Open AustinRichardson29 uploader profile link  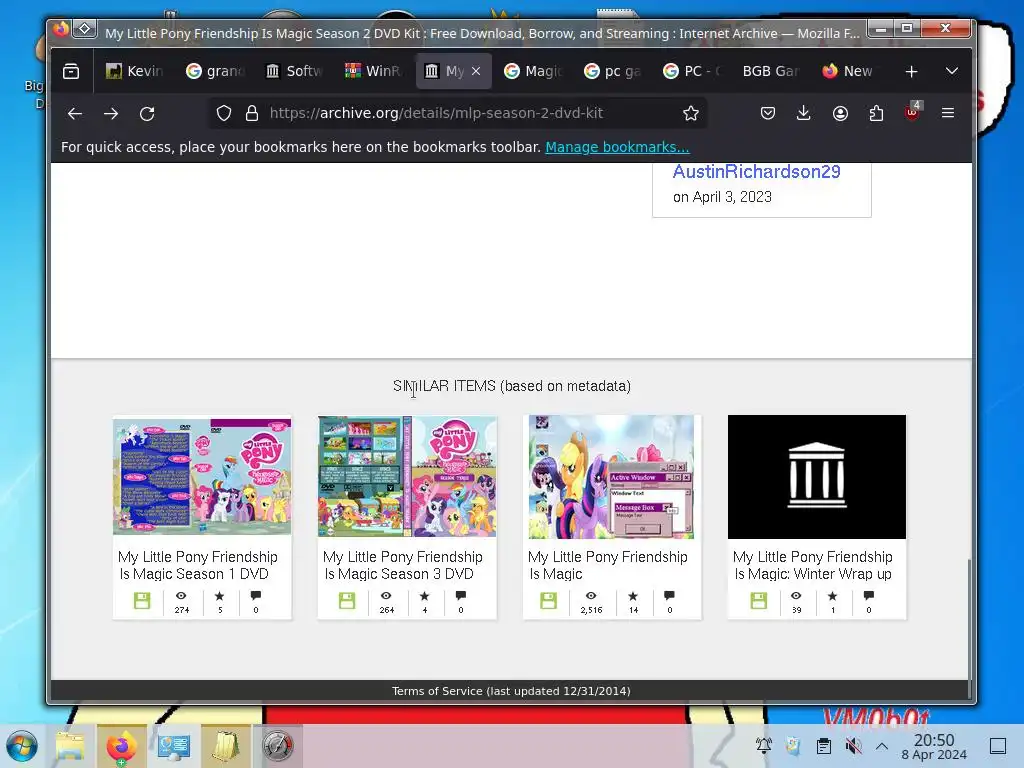click(x=756, y=172)
